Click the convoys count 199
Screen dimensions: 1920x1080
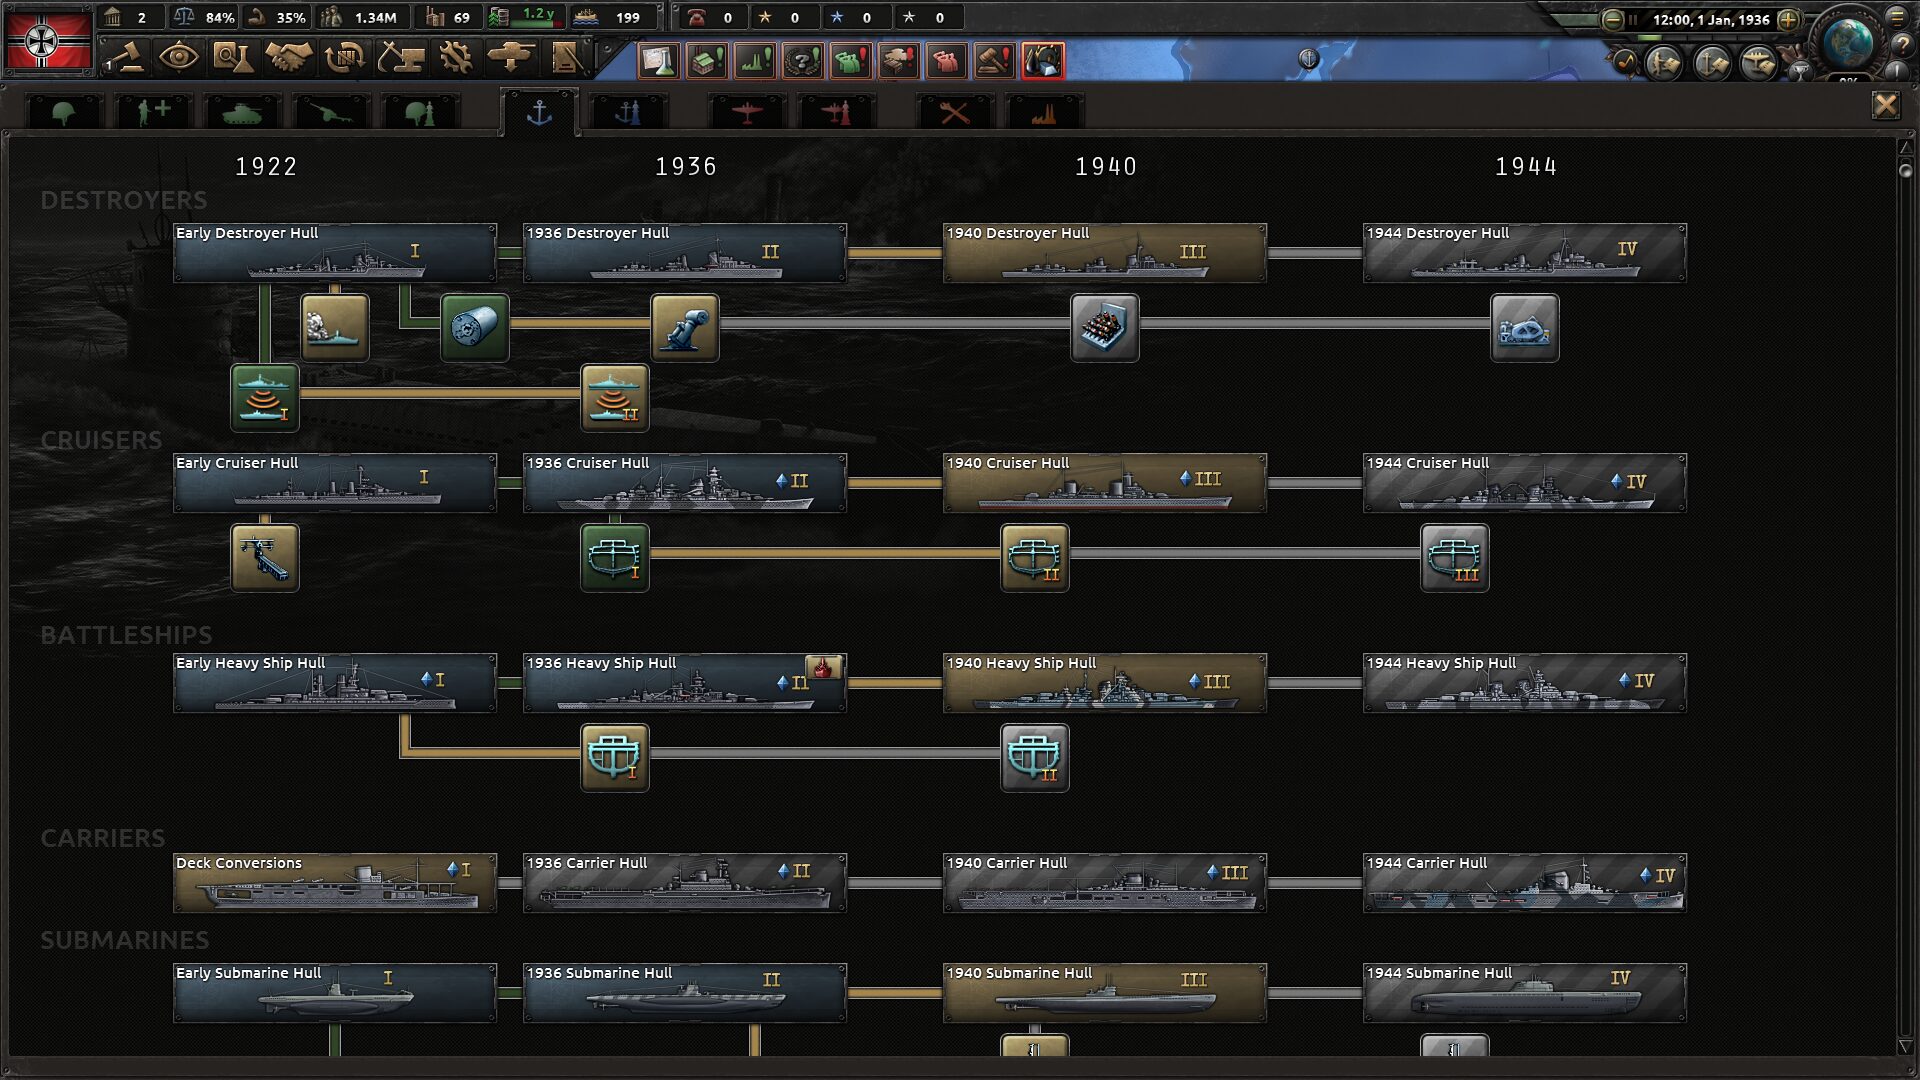(x=627, y=17)
